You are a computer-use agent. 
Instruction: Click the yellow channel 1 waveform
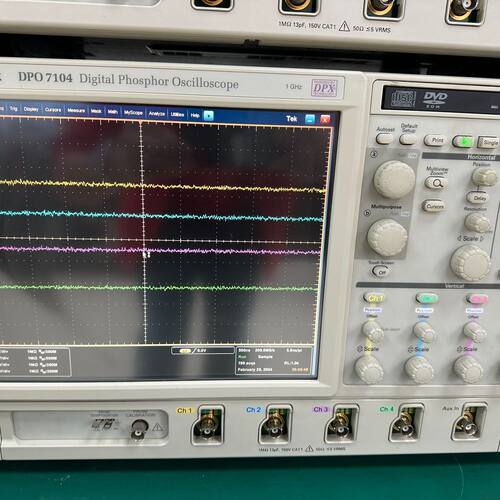pyautogui.click(x=163, y=186)
